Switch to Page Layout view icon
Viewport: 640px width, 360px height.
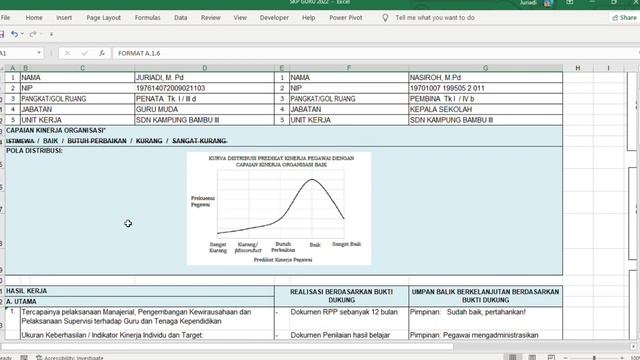(532, 358)
